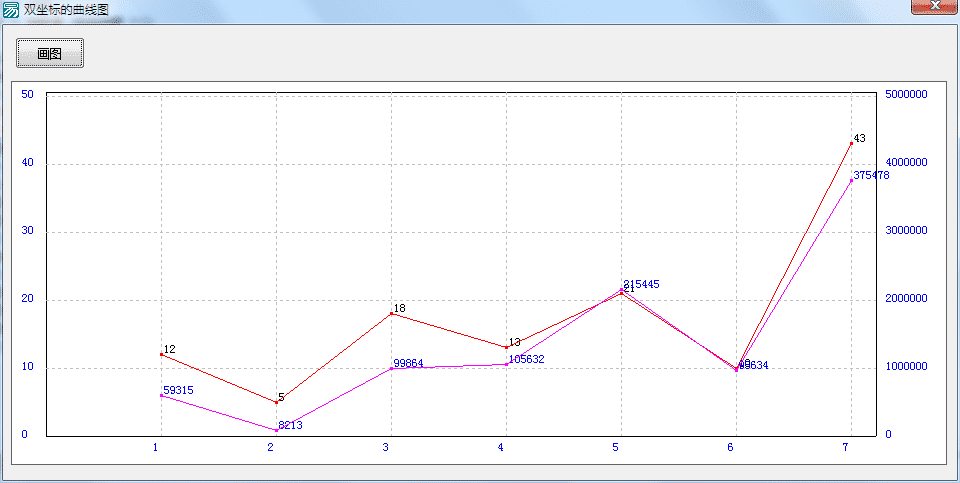
Task: Click the magenta point labeled 8213
Action: pyautogui.click(x=276, y=430)
